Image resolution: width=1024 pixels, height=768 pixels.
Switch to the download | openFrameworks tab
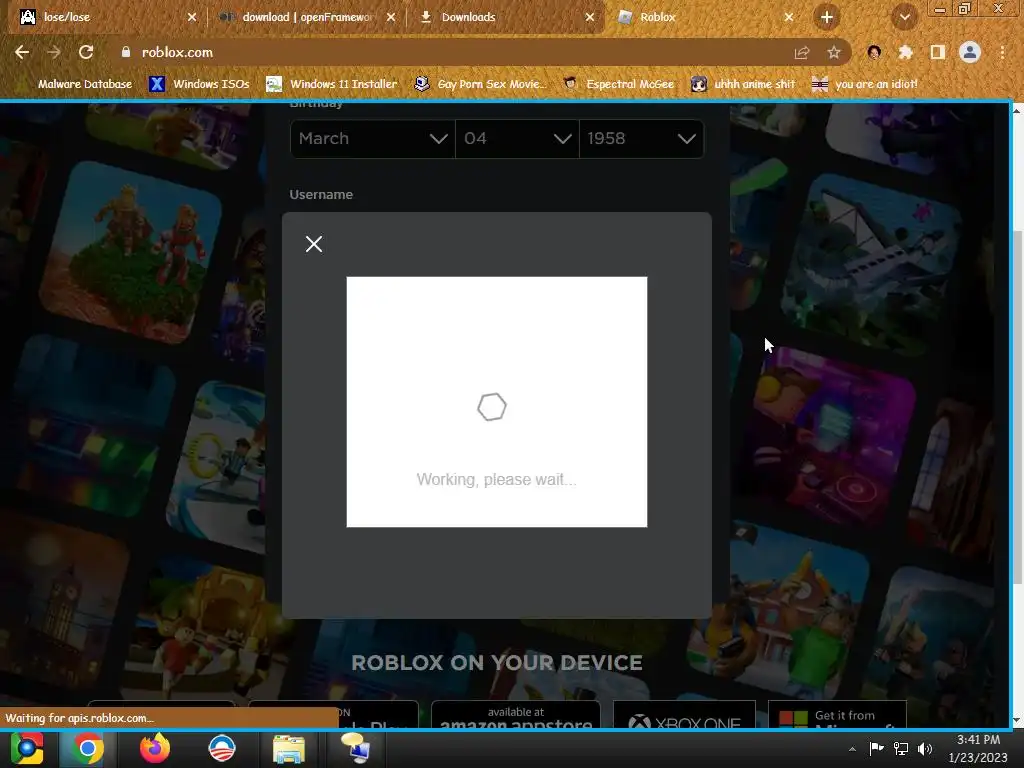(x=305, y=17)
